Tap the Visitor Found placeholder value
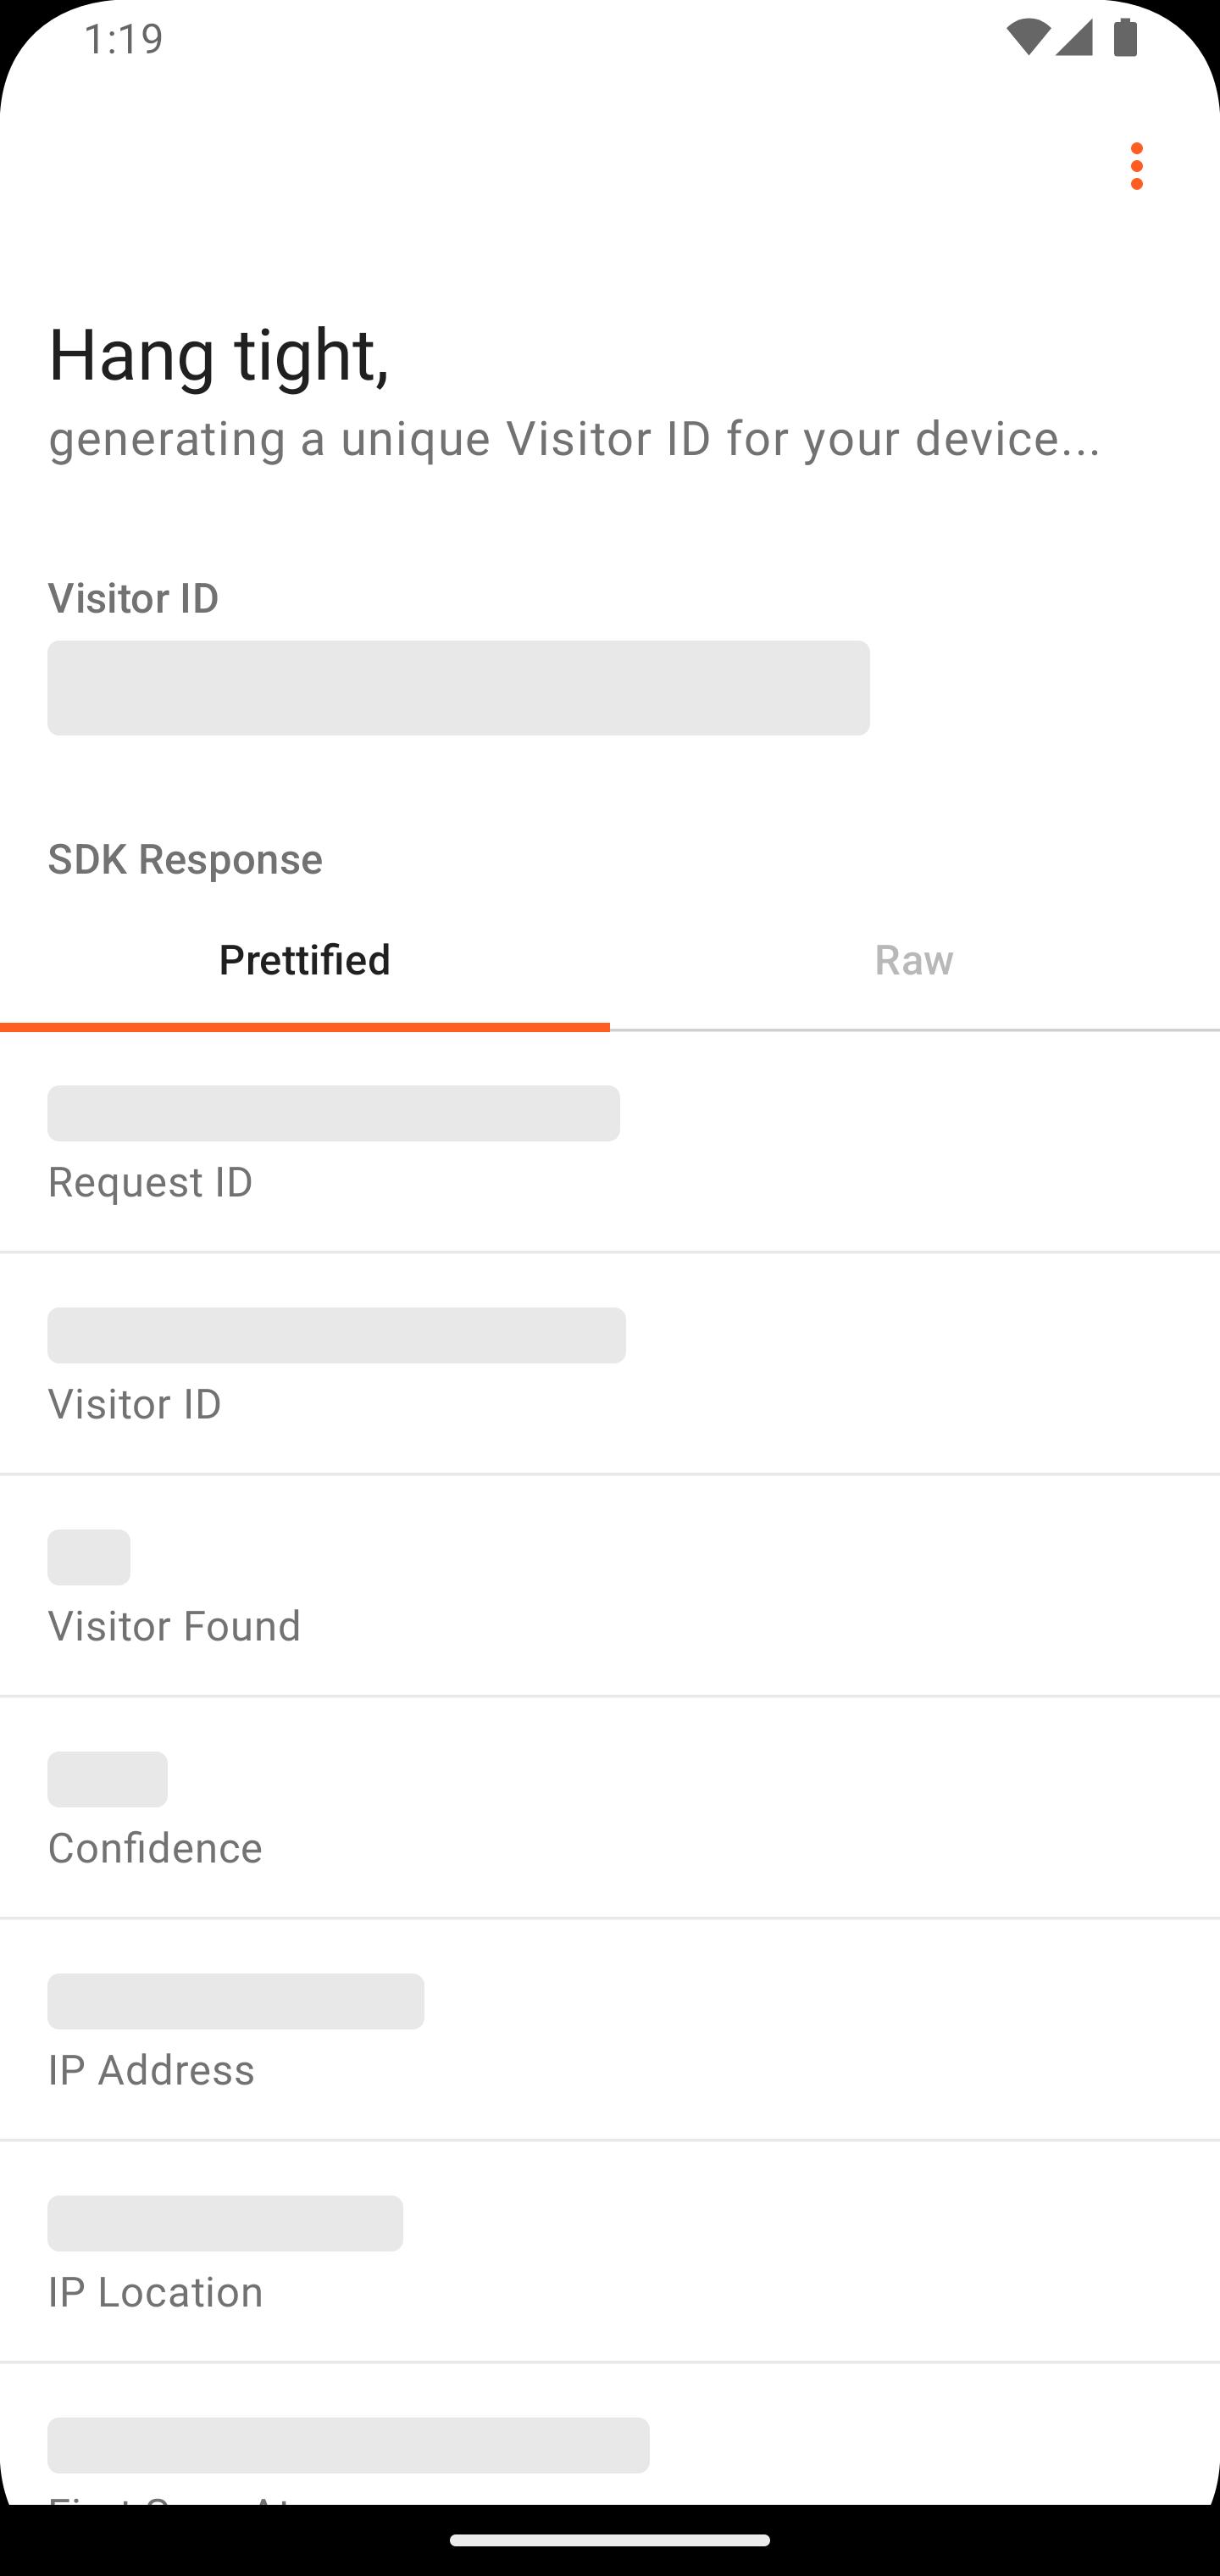The width and height of the screenshot is (1220, 2576). pos(89,1557)
